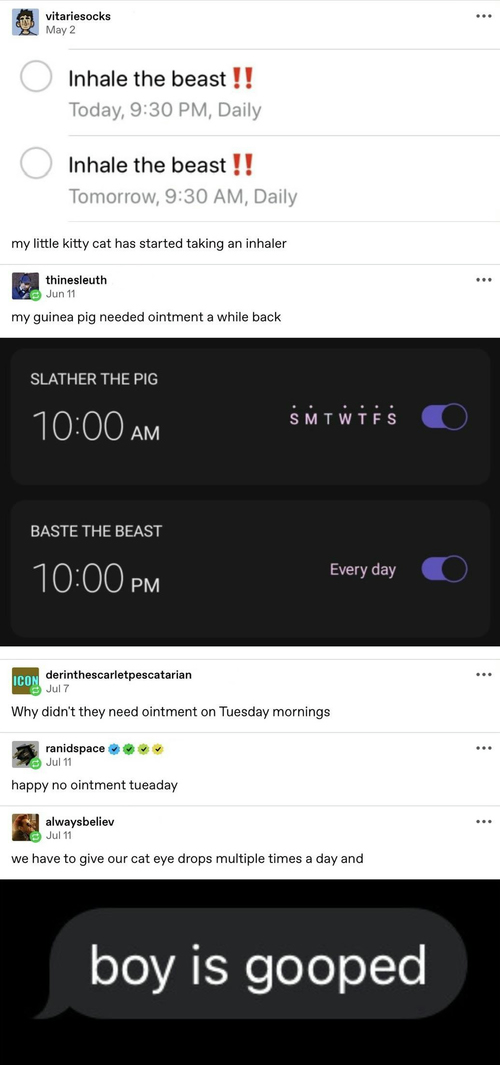Screen dimensions: 500x1065
Task: Click blue verified badge beside ranidspace
Action: pyautogui.click(x=114, y=748)
